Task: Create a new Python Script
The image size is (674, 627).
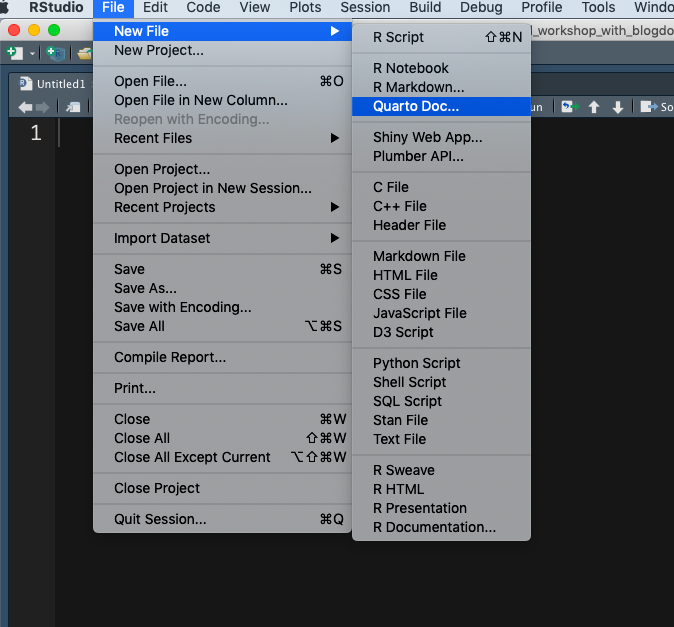Action: [441, 363]
